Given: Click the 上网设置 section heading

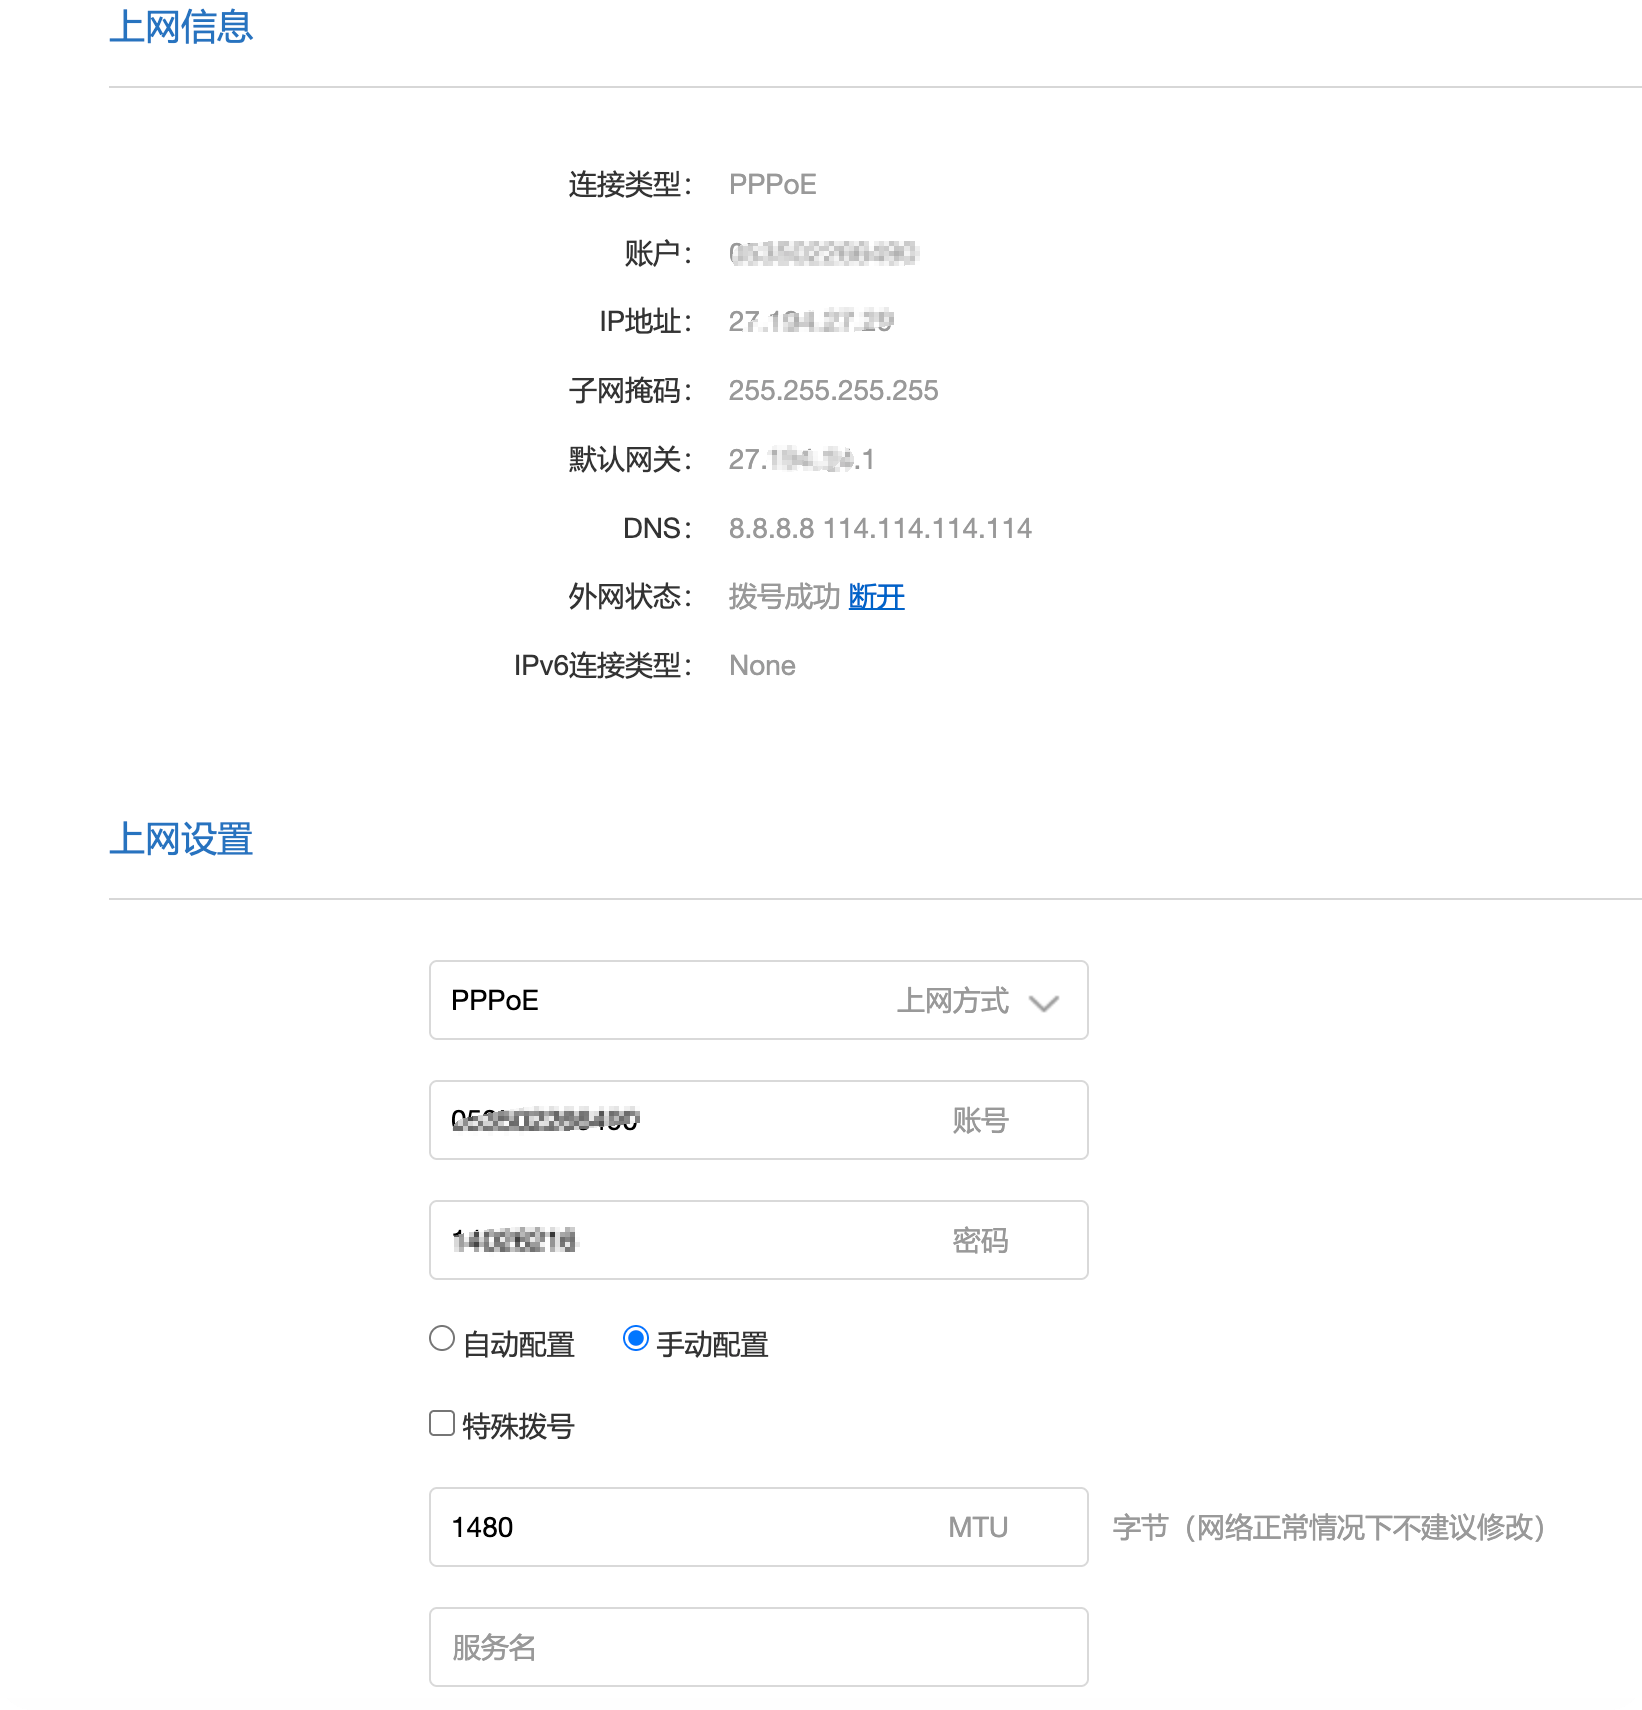Looking at the screenshot, I should point(182,840).
